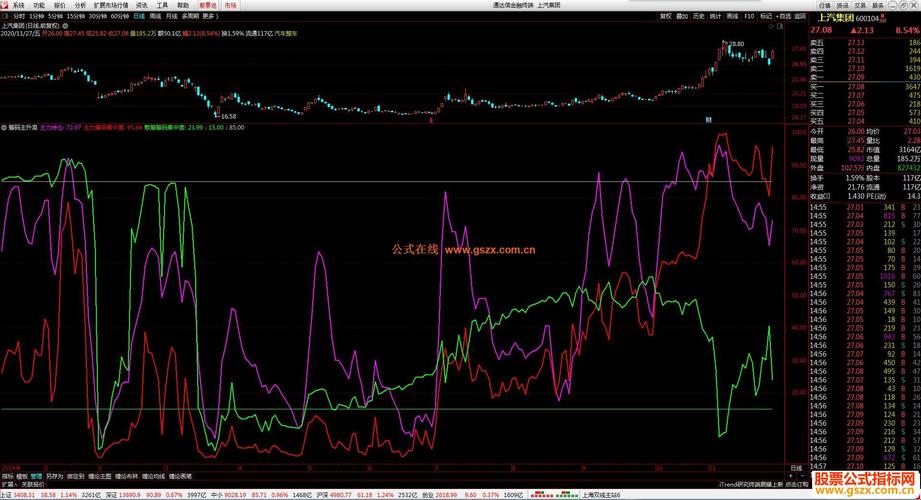Image resolution: width=921 pixels, height=500 pixels.
Task: Click 画线 drawing tool button
Action: [732, 16]
